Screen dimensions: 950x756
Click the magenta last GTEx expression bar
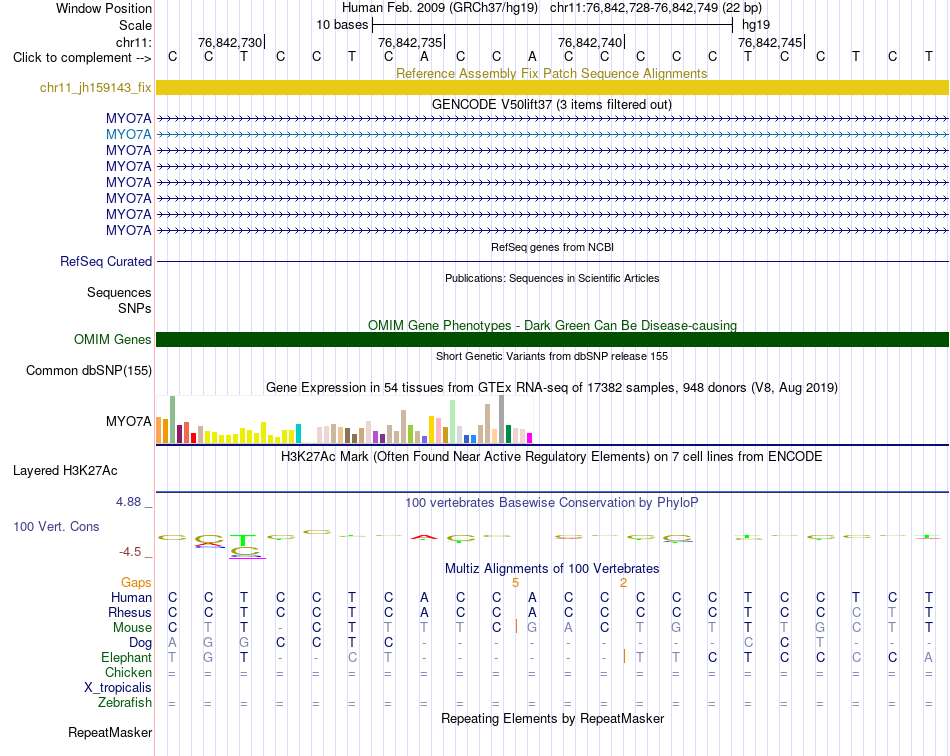coord(530,438)
